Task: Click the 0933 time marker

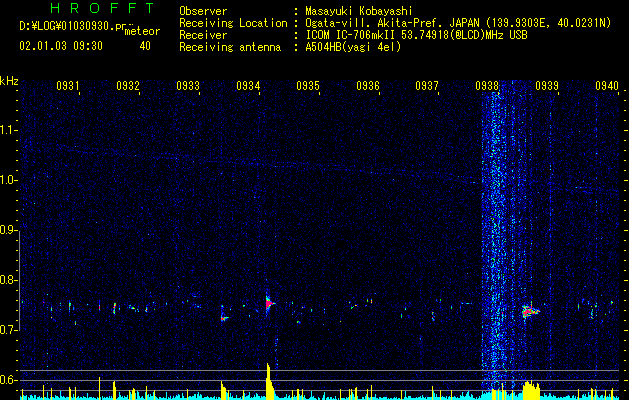Action: point(188,85)
